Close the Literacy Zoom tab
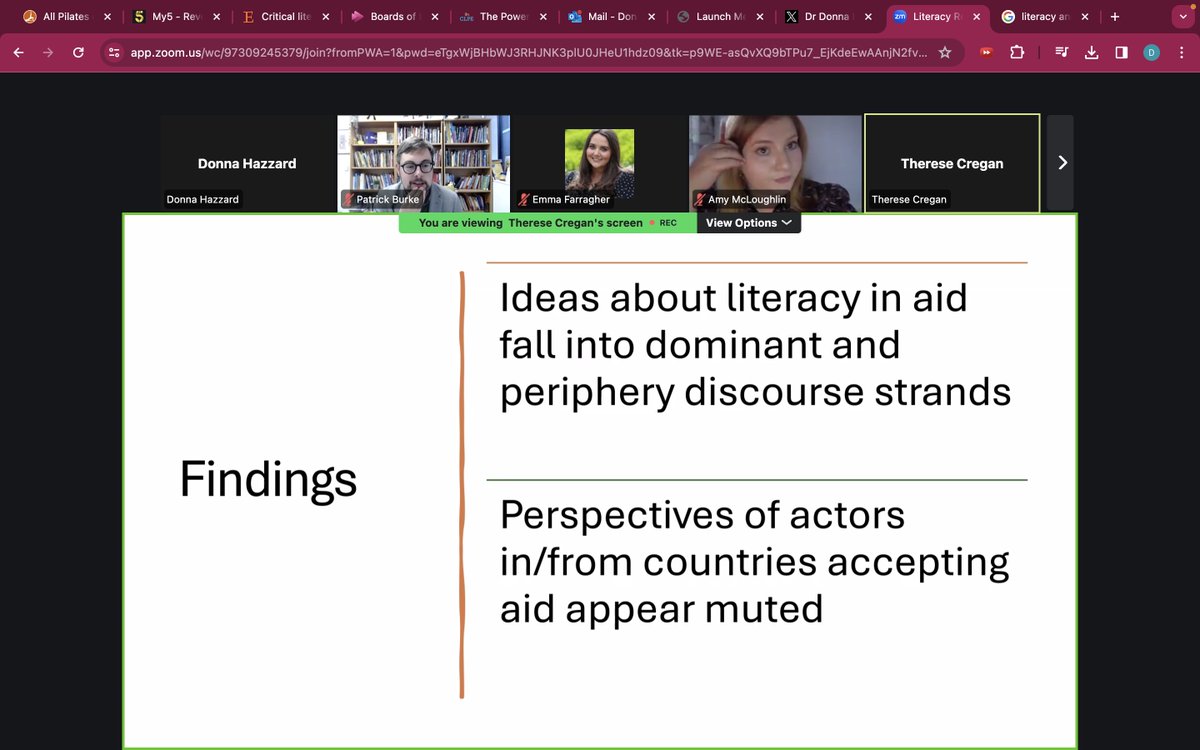Viewport: 1200px width, 750px height. [x=977, y=16]
